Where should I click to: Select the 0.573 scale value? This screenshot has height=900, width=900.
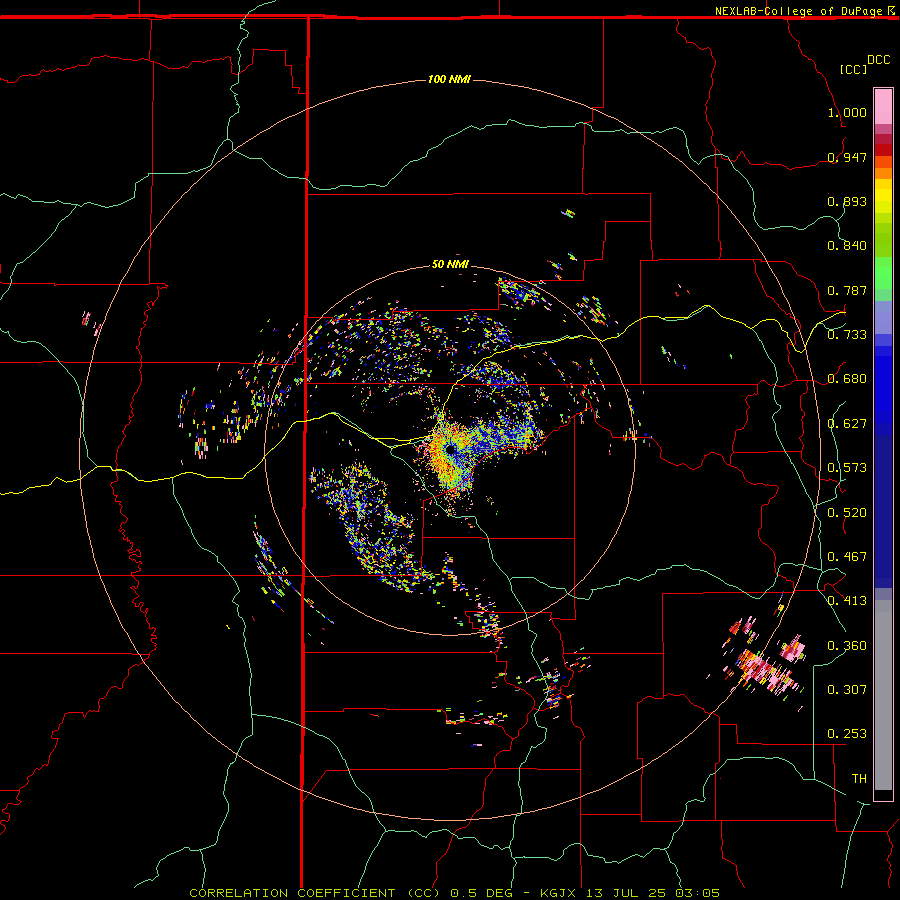click(x=847, y=468)
